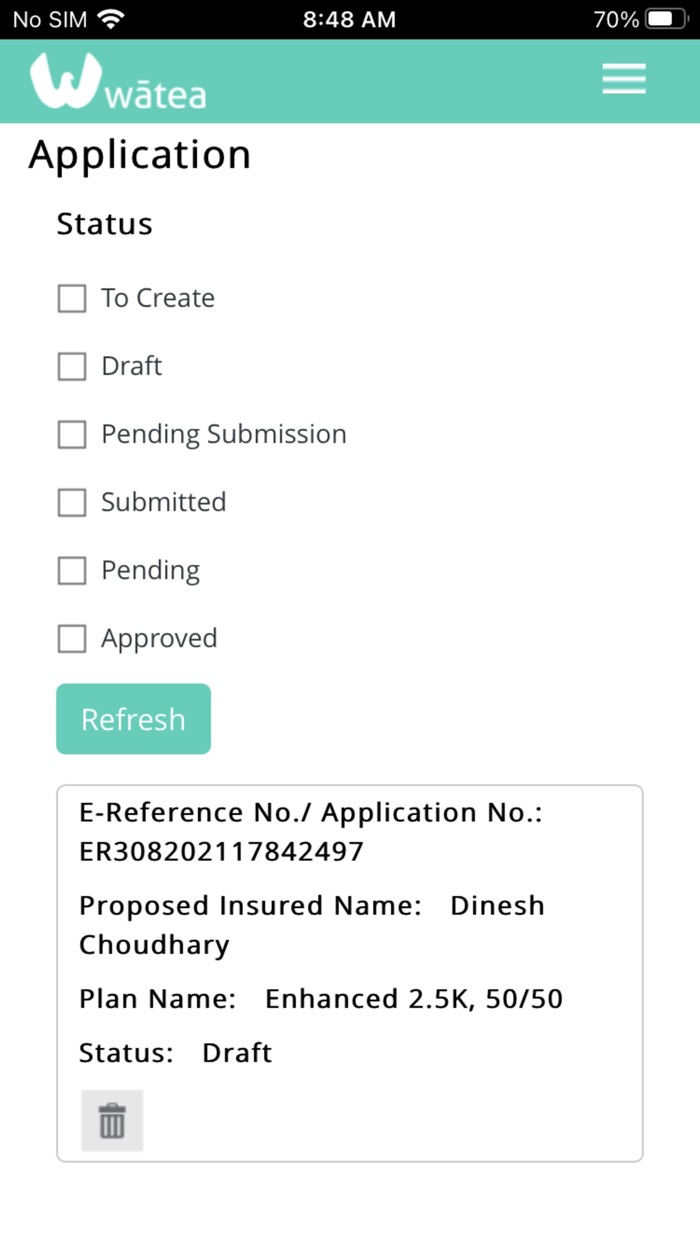Toggle the Pending status filter

[x=72, y=570]
